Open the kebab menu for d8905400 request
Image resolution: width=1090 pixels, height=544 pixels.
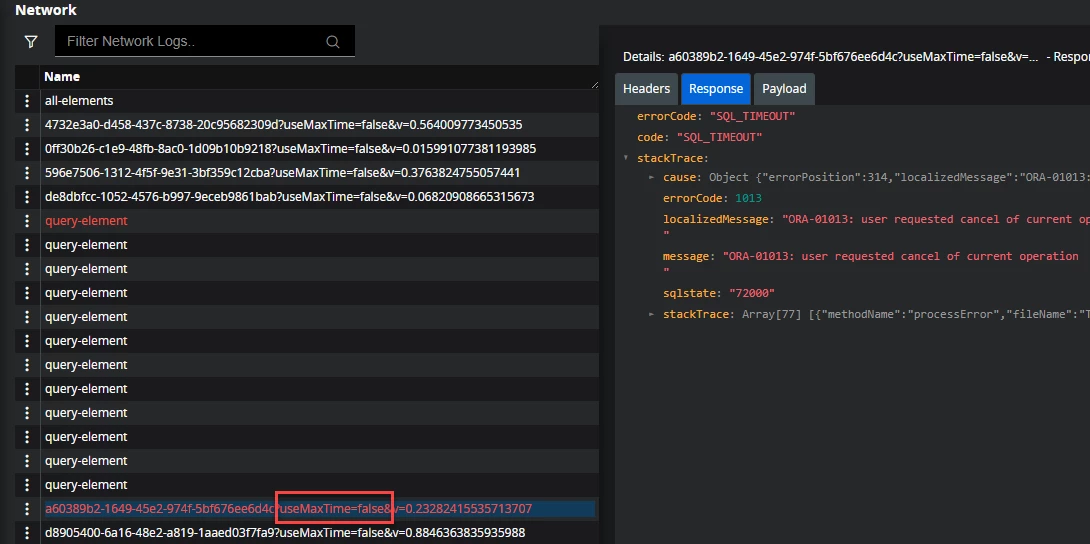coord(27,533)
